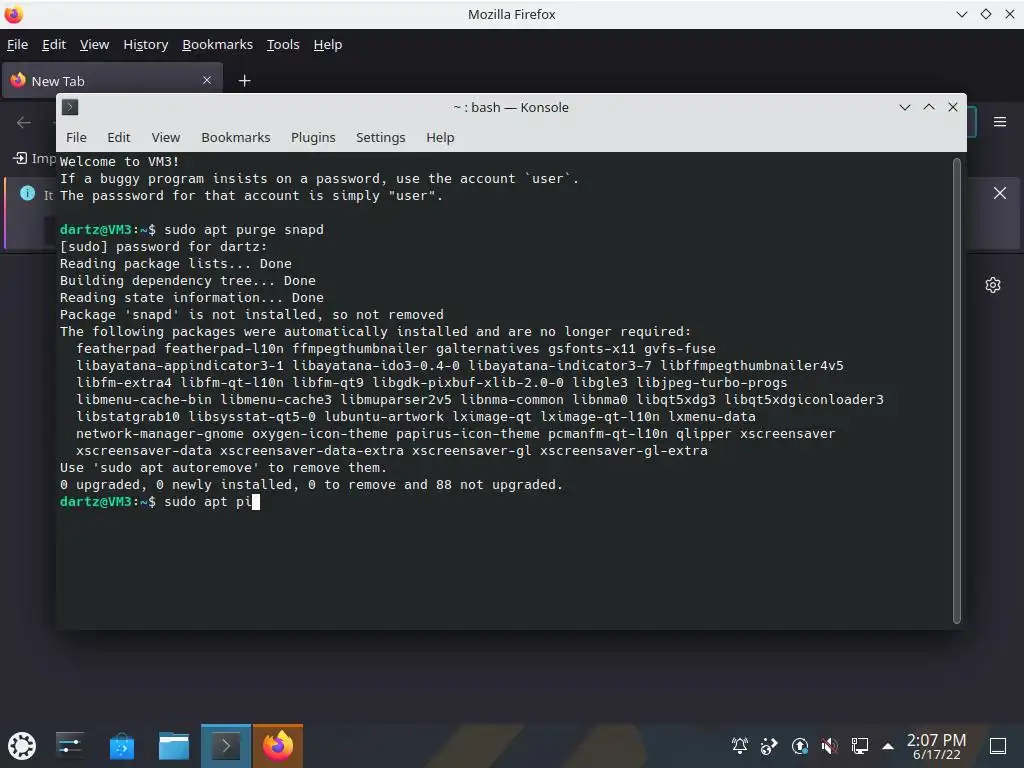Click the Firefox info notification icon
1024x768 pixels.
27,193
